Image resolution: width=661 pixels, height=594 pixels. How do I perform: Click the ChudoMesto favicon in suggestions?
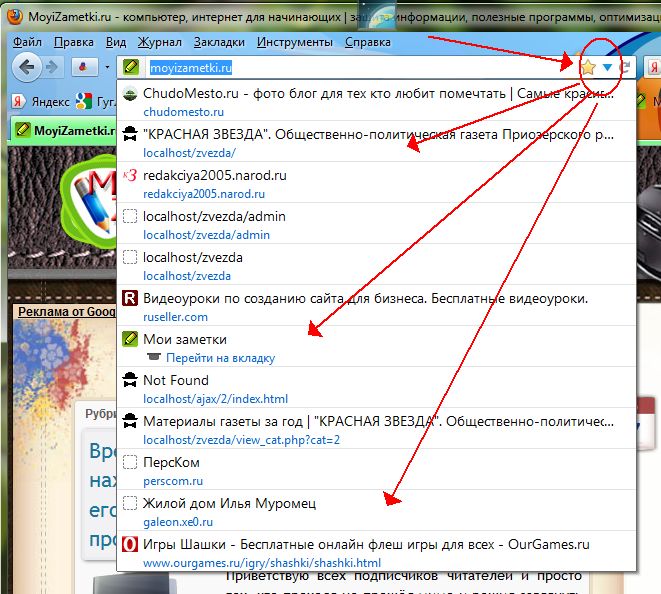130,94
